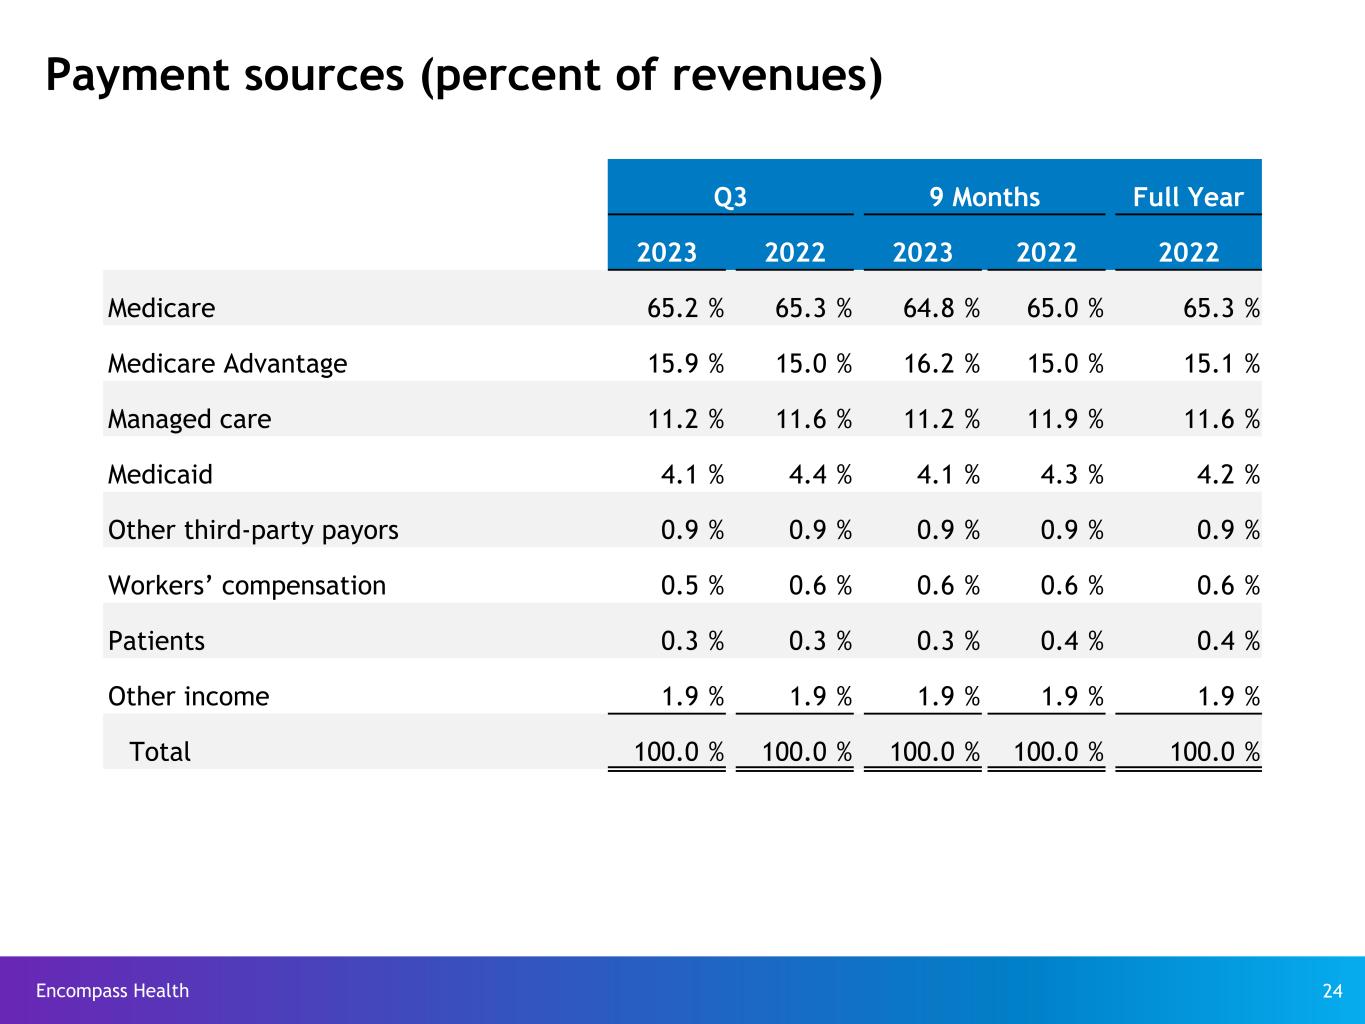Click the Medicaid row label
Viewport: 1365px width, 1024px height.
(160, 474)
